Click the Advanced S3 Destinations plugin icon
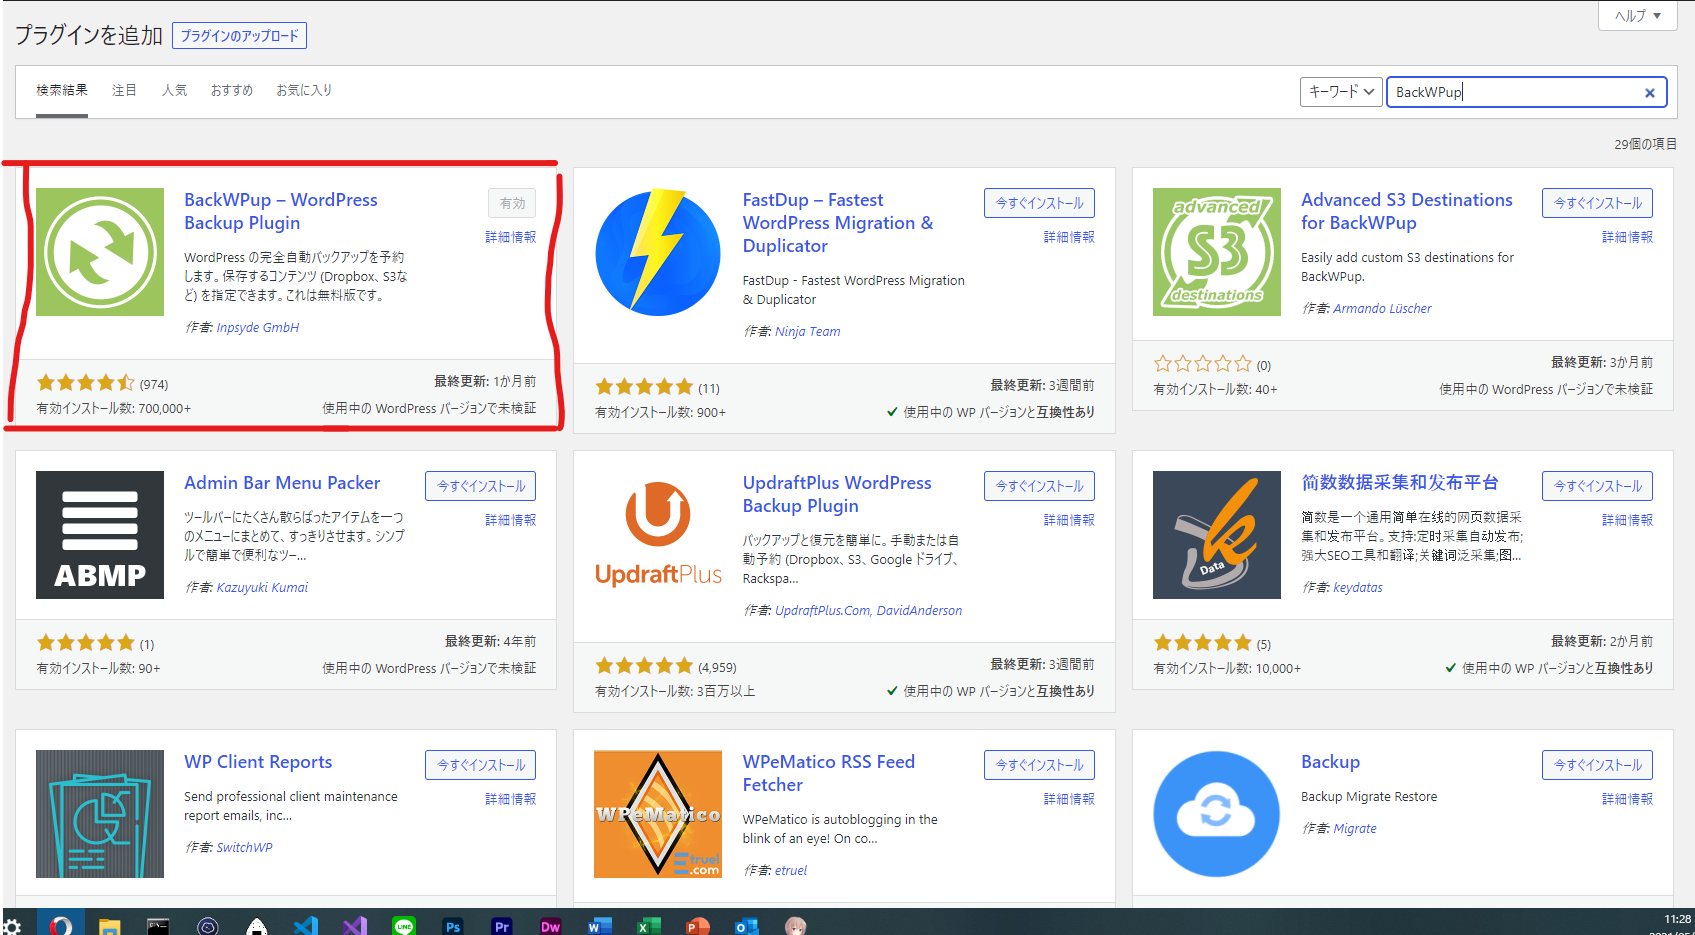This screenshot has height=935, width=1695. point(1217,252)
